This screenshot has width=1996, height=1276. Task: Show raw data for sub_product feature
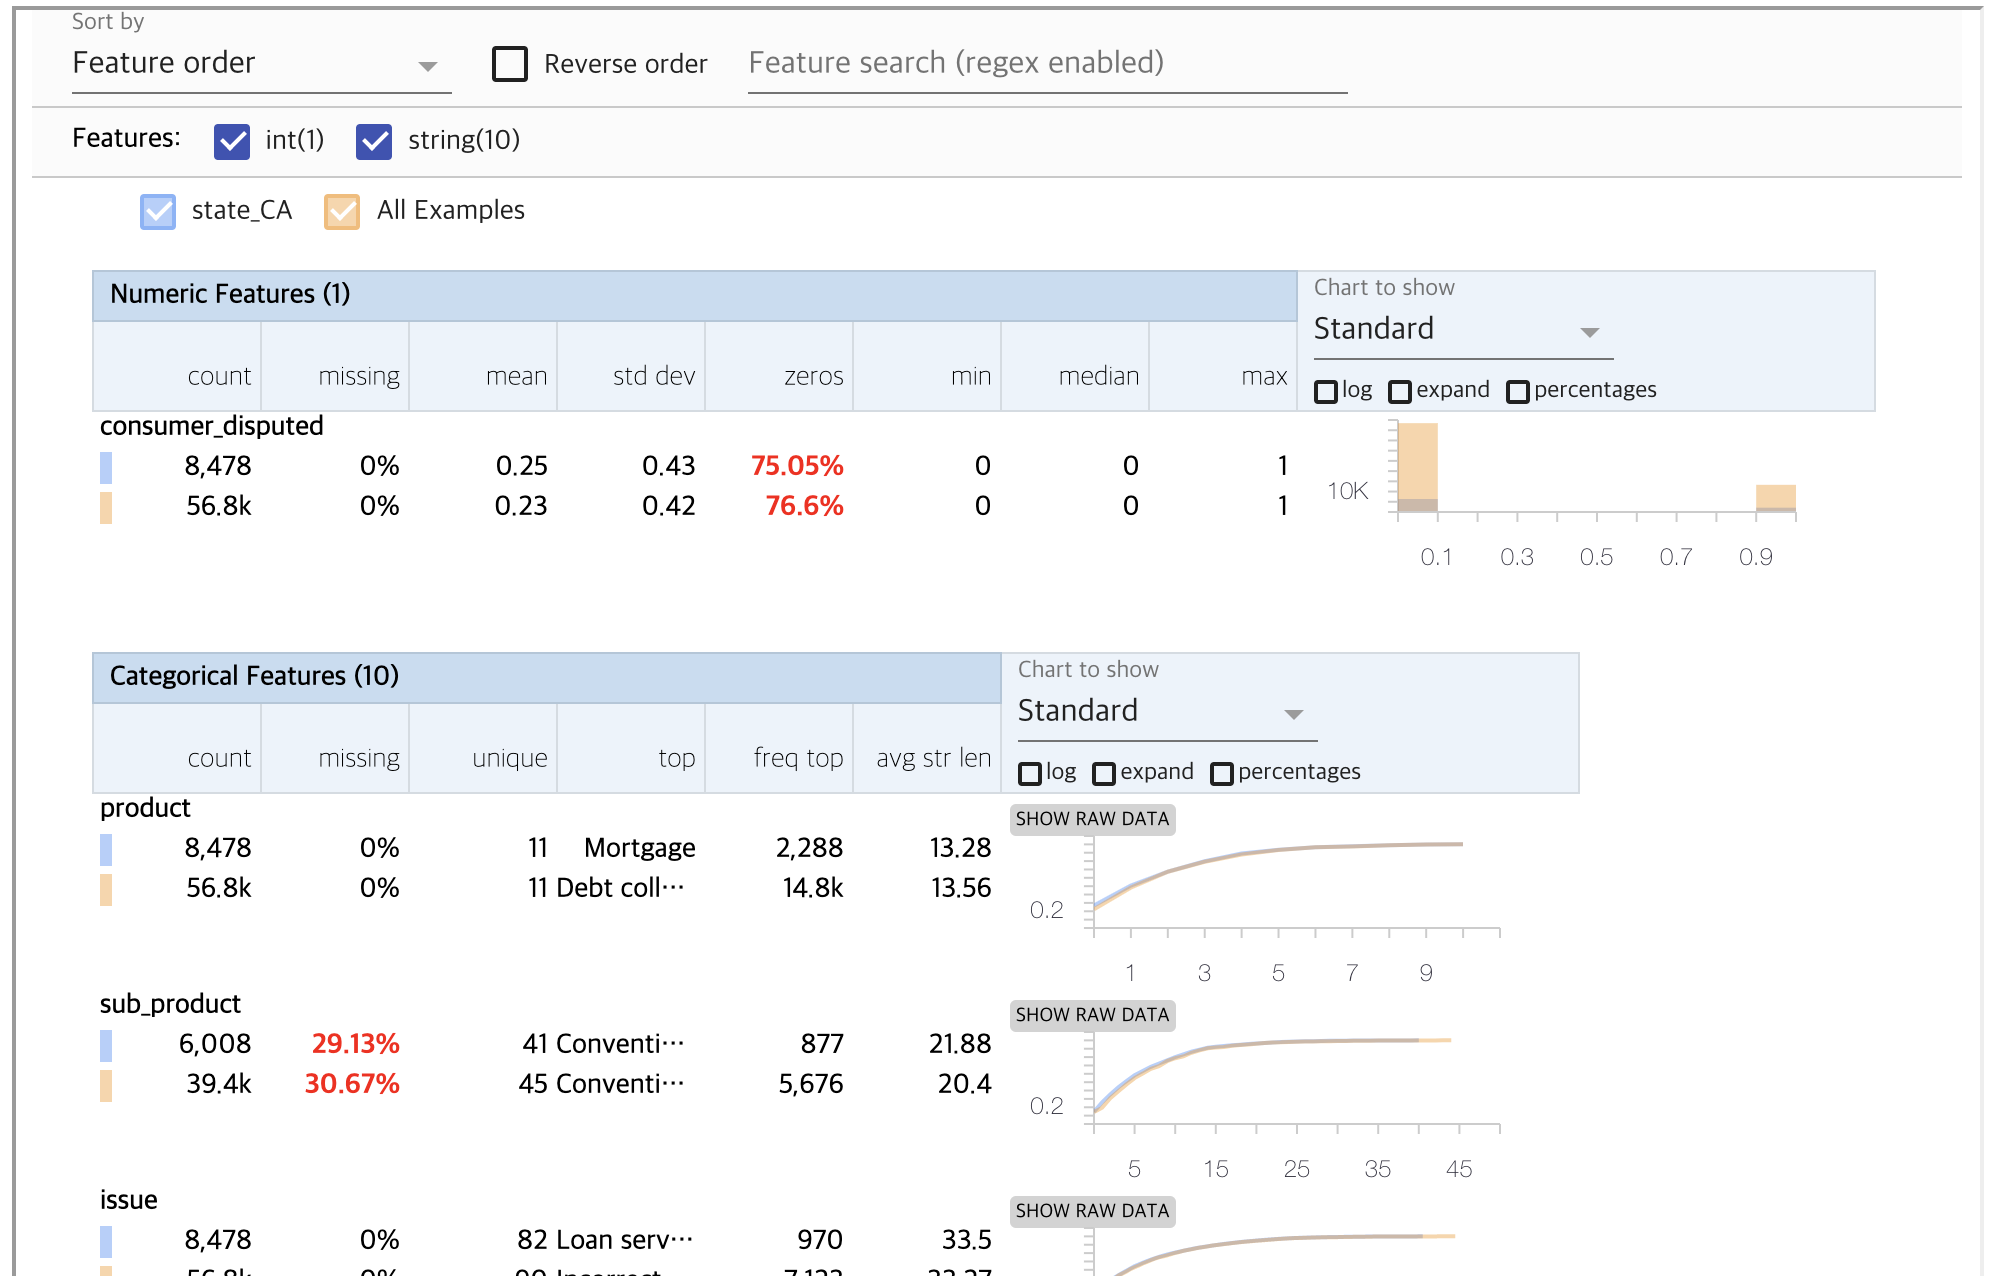pyautogui.click(x=1092, y=1015)
